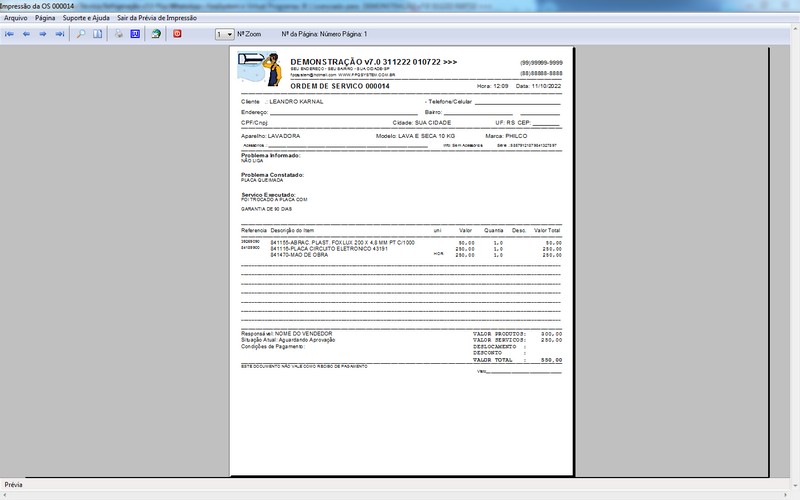Click 'Cidade: SUA CIDADE' text

(x=421, y=123)
